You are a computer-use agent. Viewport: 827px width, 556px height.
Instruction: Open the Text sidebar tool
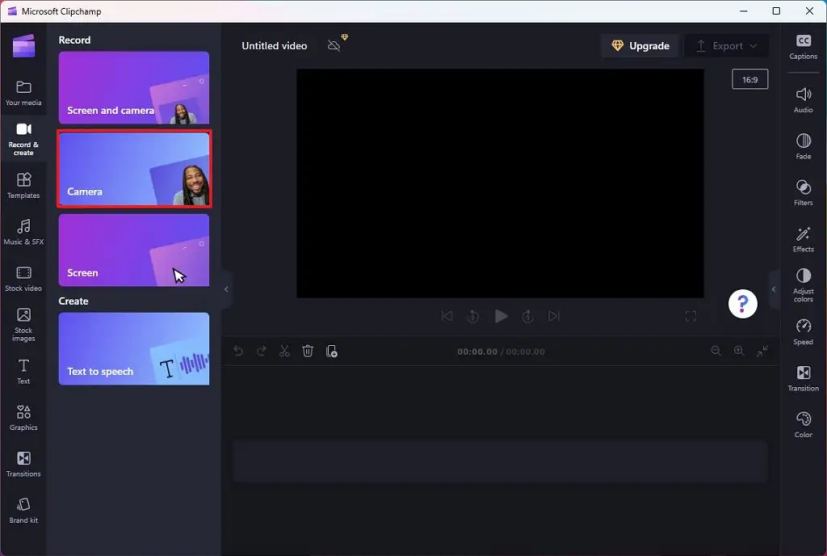[x=23, y=371]
